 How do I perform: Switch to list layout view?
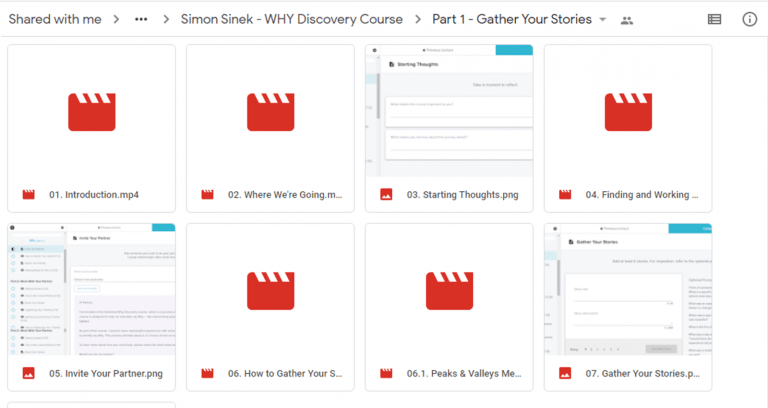[x=715, y=20]
